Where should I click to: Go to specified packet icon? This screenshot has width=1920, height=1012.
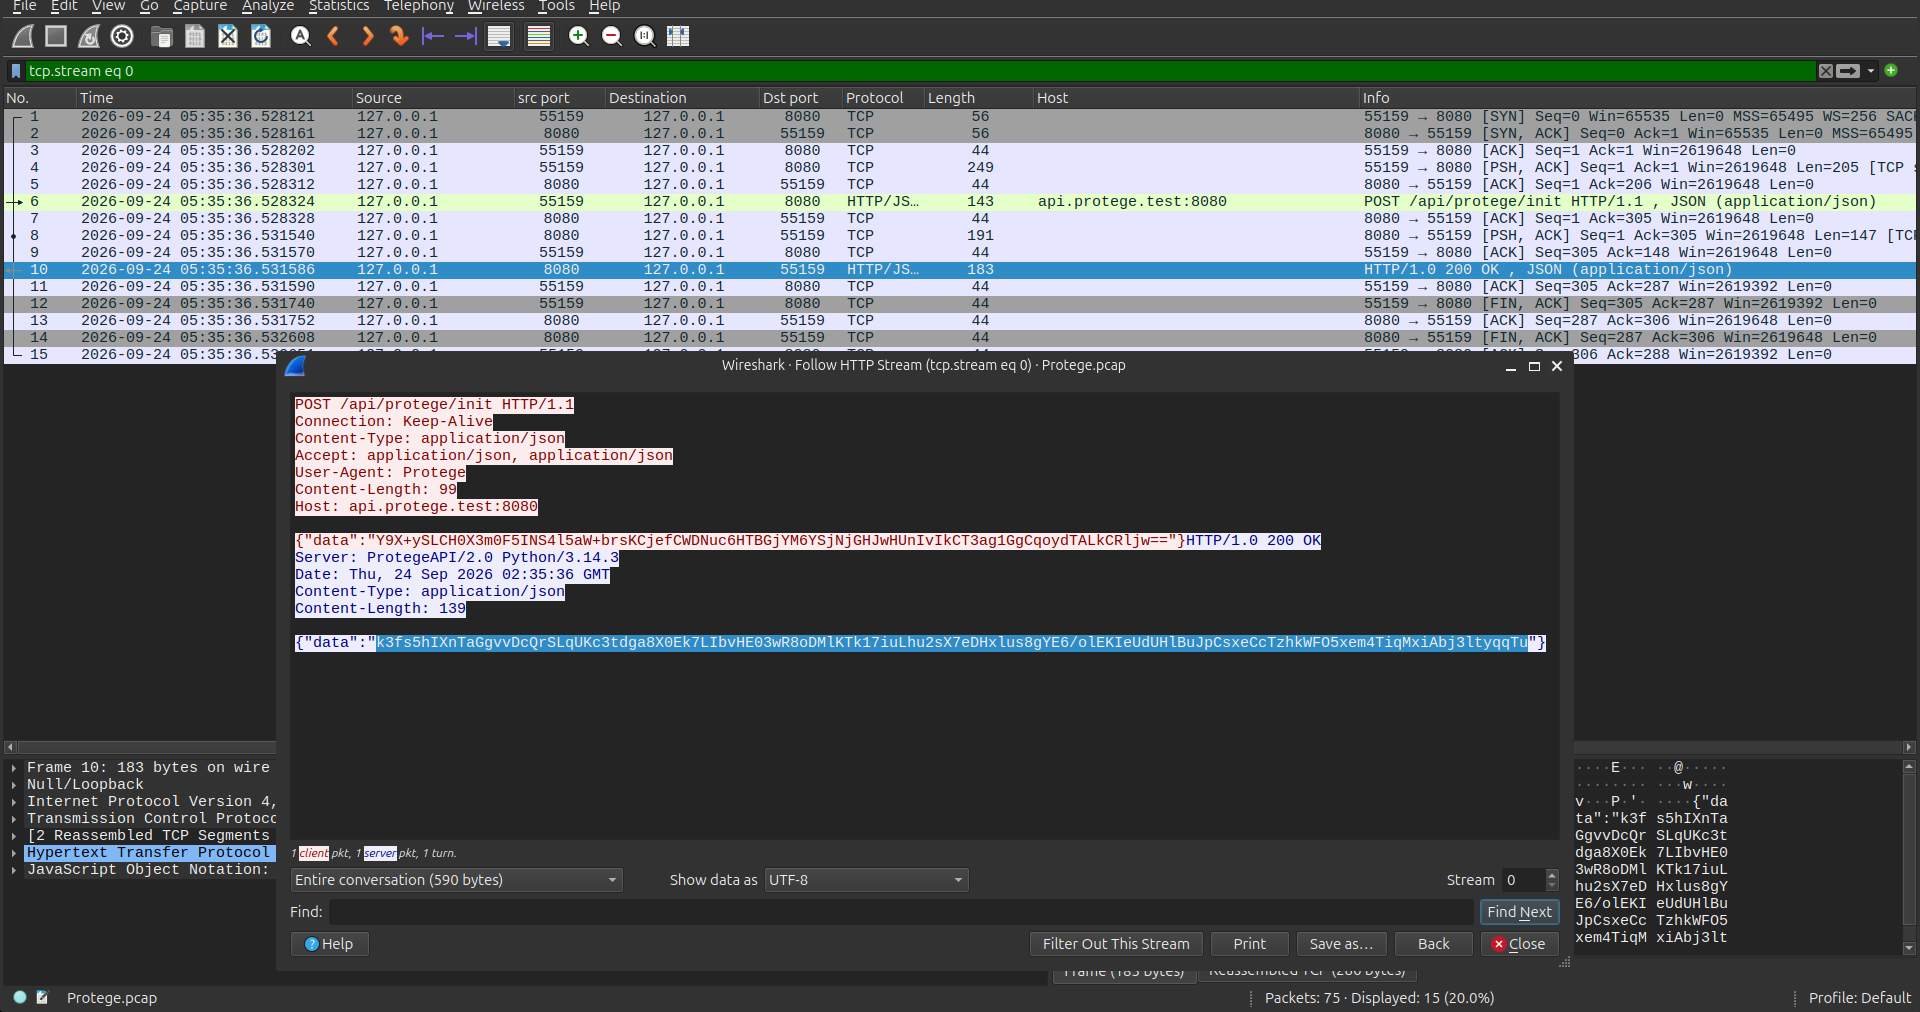(x=400, y=37)
